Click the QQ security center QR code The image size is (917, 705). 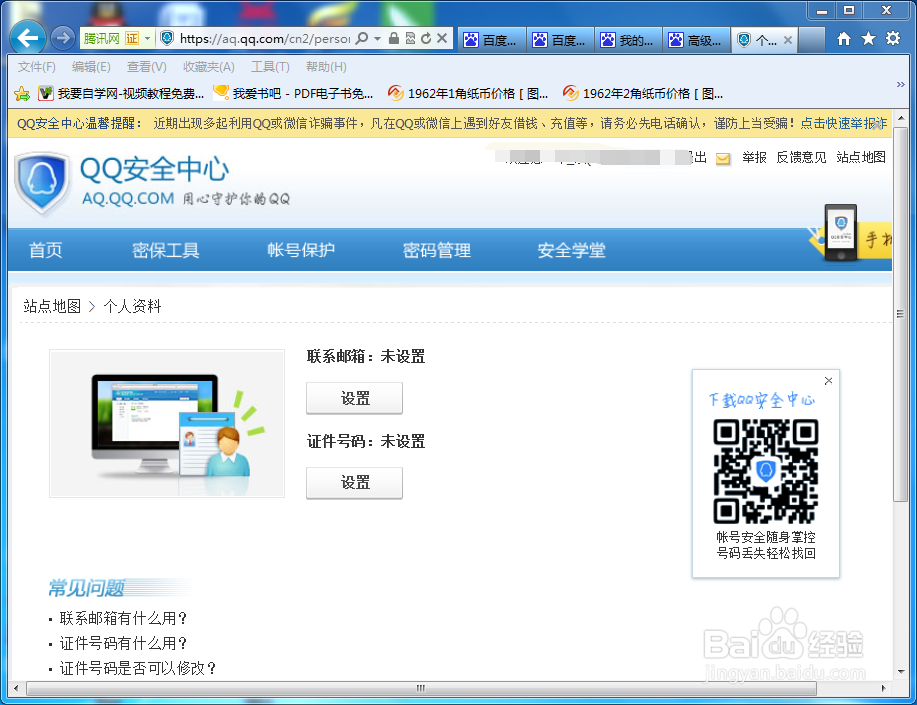(x=766, y=471)
